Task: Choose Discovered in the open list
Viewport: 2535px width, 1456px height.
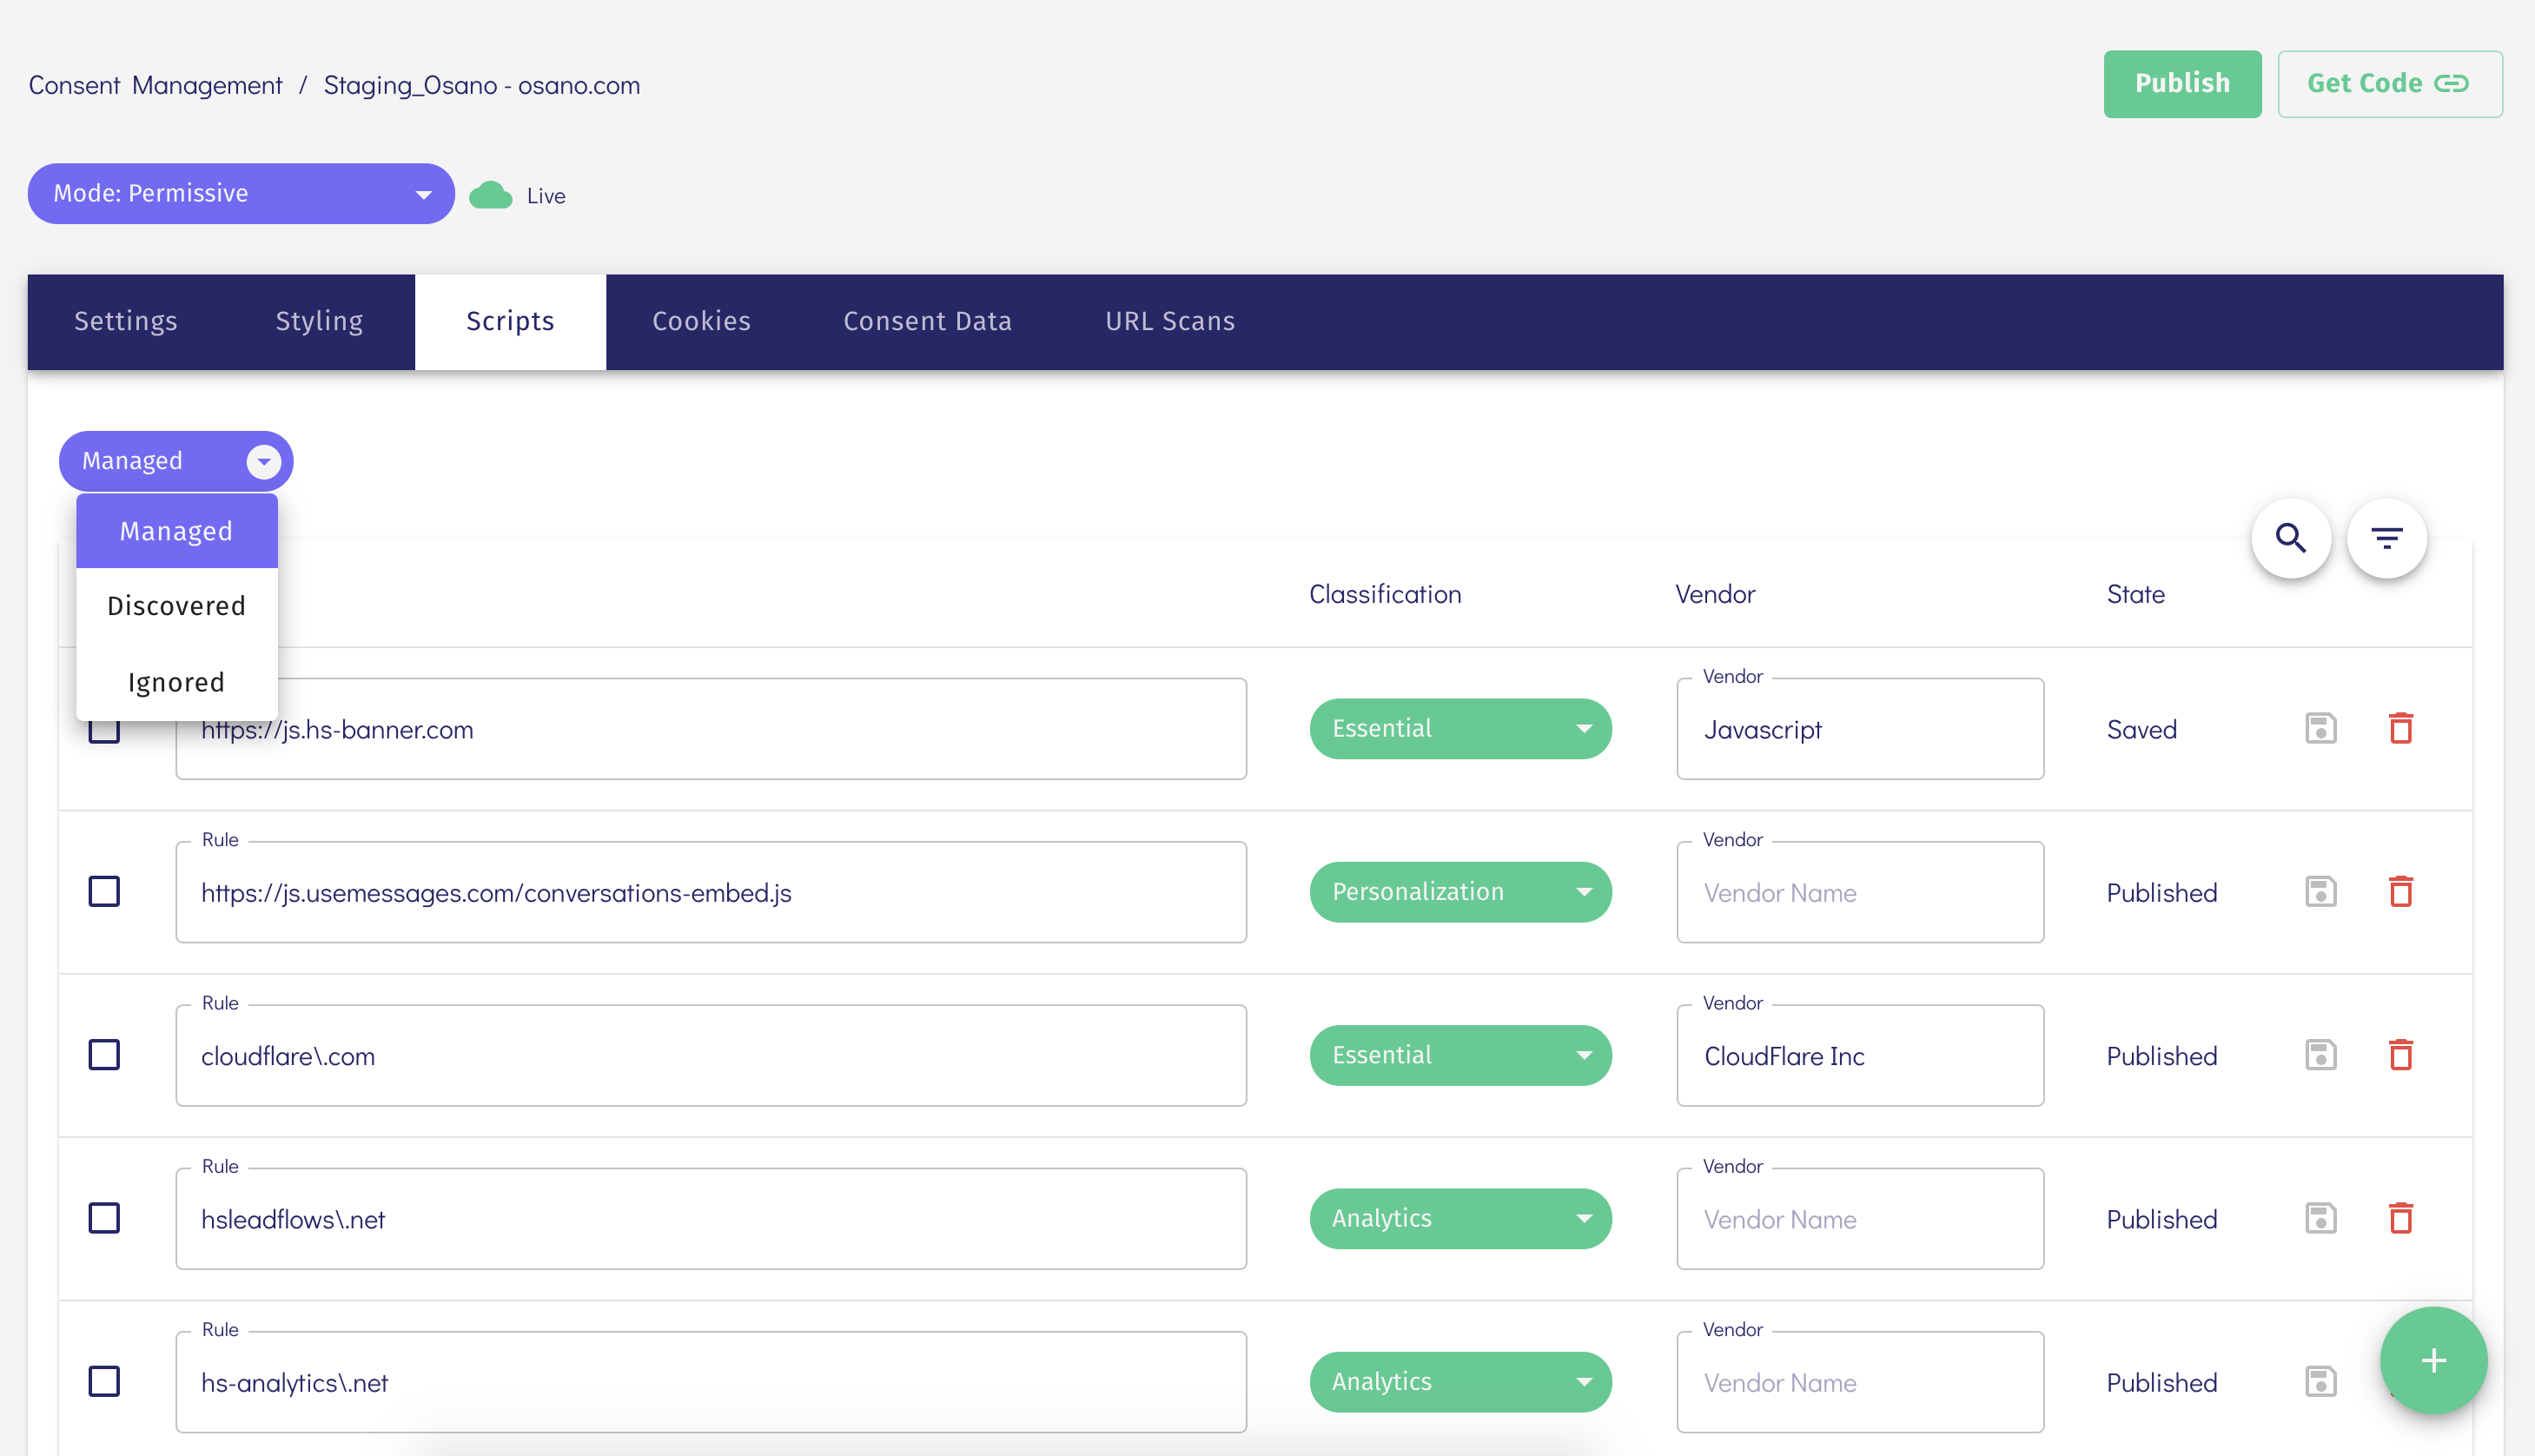Action: pyautogui.click(x=177, y=606)
